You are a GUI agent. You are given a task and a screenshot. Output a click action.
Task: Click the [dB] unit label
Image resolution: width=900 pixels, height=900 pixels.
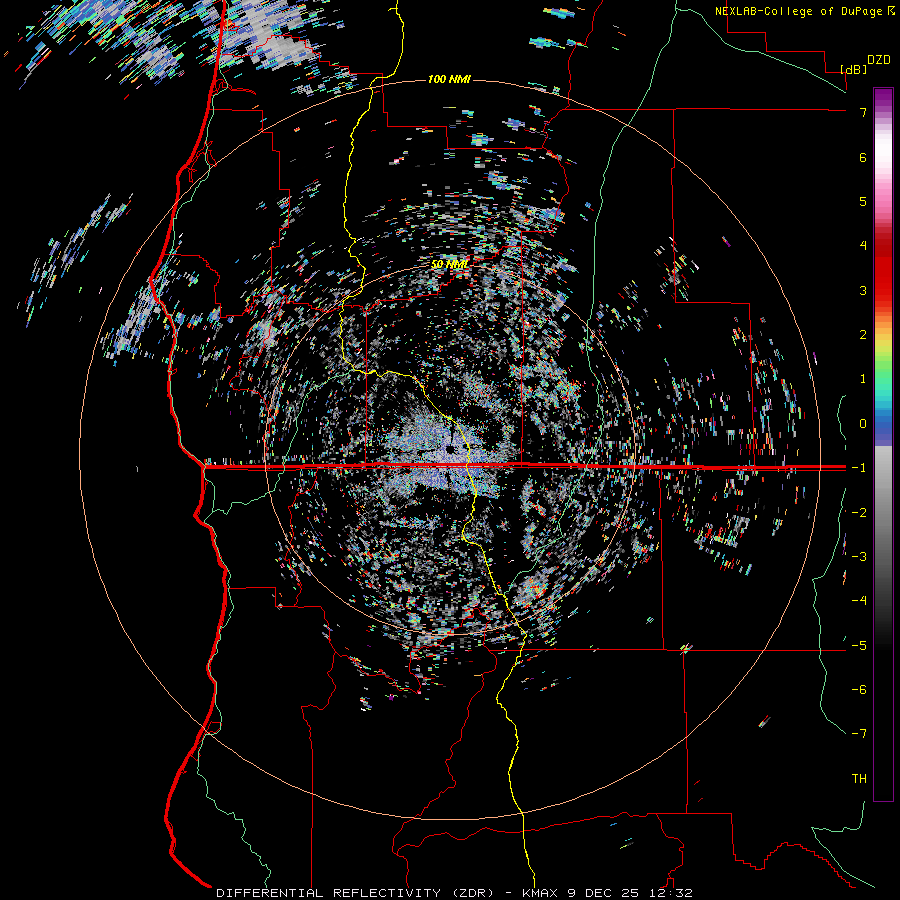853,69
